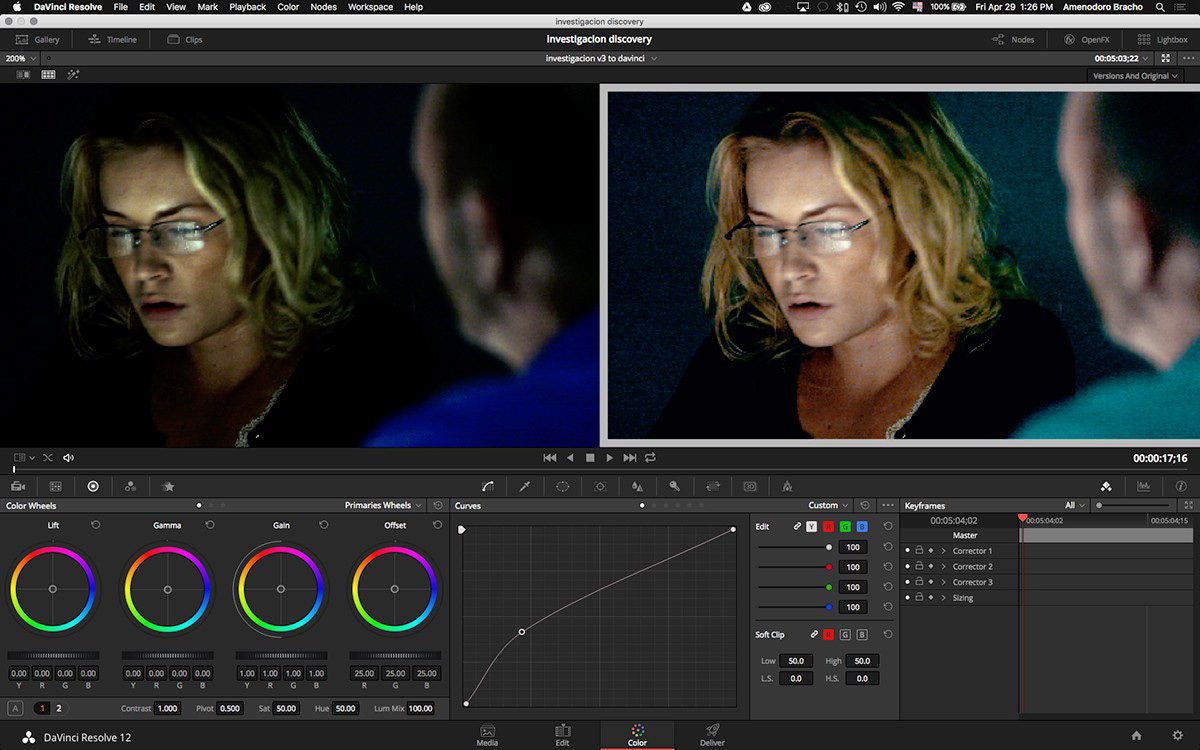Open the OpenFX panel
Image resolution: width=1200 pixels, height=750 pixels.
[1087, 40]
